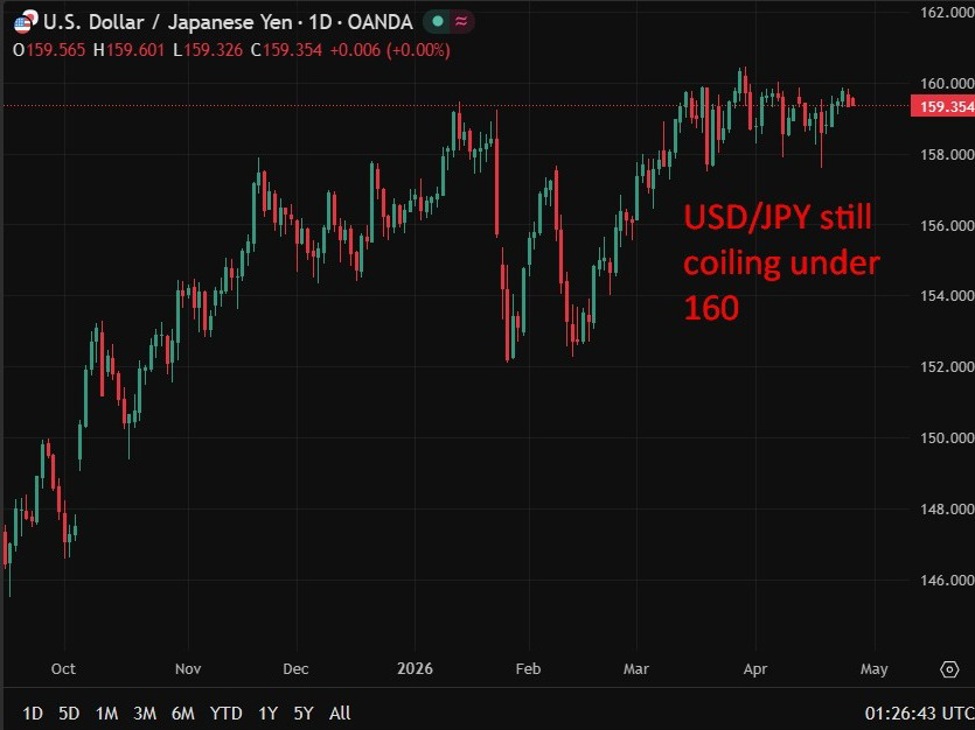The image size is (975, 730).
Task: Click the red 159.354 price label
Action: (943, 103)
